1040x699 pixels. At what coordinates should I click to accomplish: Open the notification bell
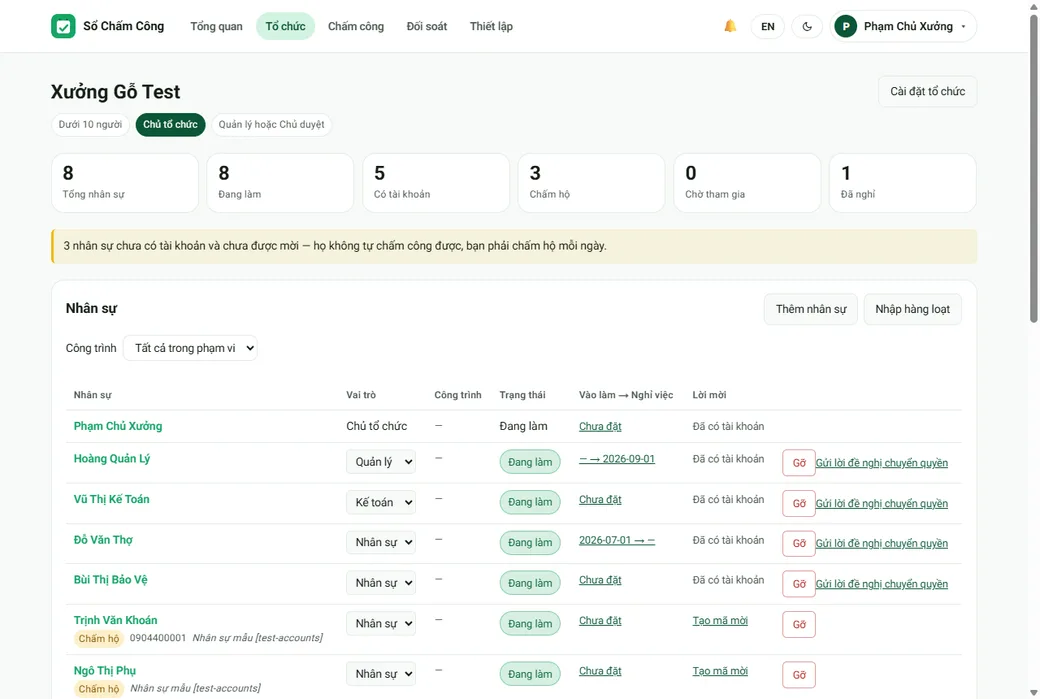pos(730,27)
